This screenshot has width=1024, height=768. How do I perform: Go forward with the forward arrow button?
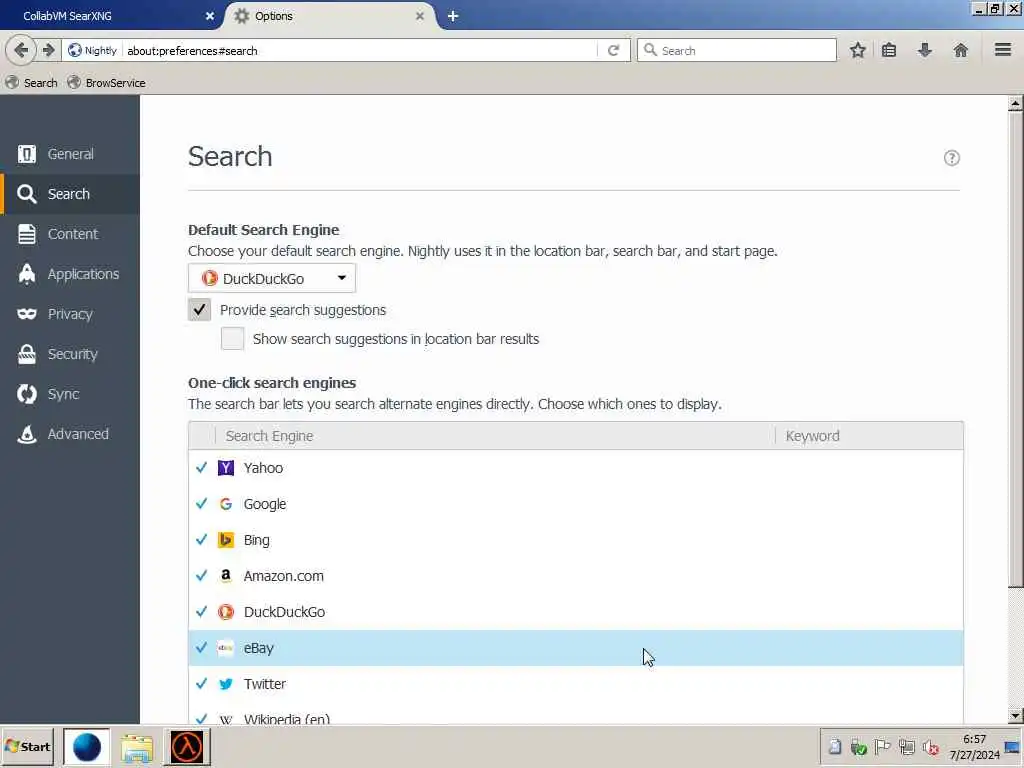(48, 50)
